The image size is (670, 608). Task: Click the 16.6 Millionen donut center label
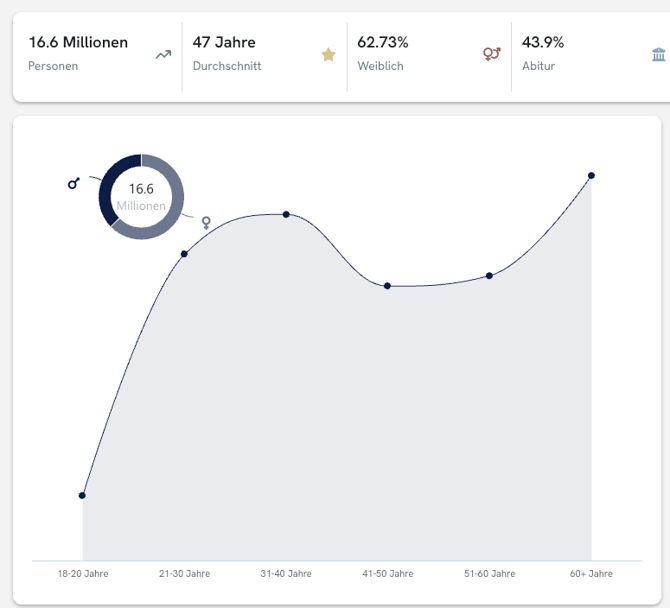tap(141, 196)
